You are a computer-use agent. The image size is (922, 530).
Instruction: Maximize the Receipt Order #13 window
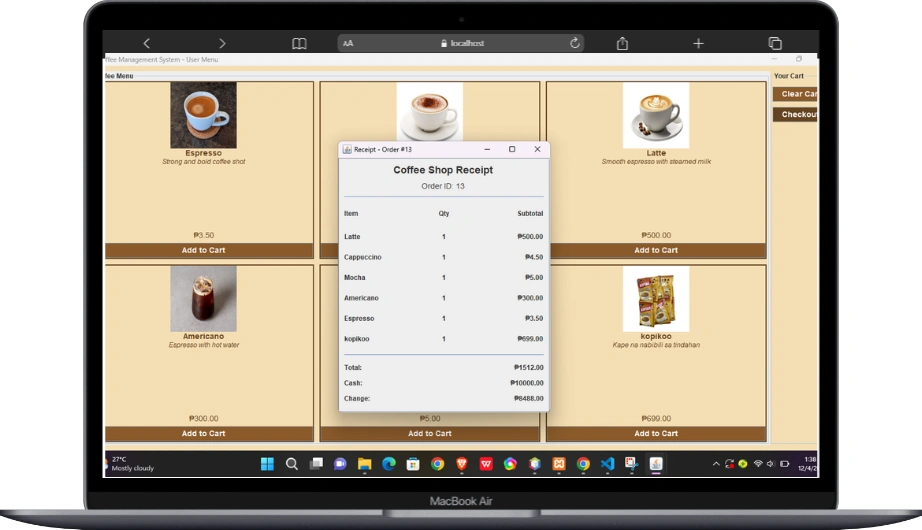(x=512, y=149)
